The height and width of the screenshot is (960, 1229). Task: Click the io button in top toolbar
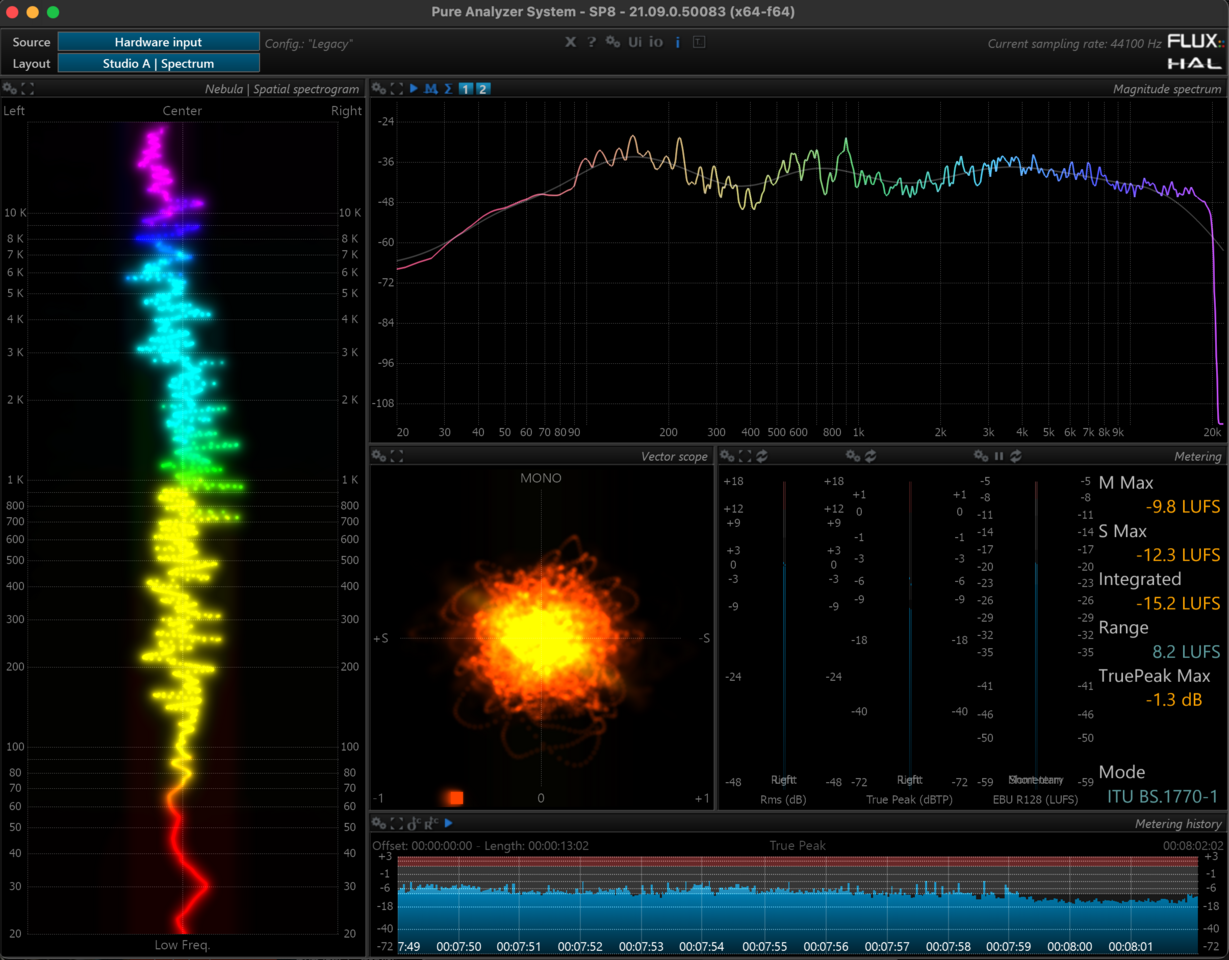[x=656, y=42]
